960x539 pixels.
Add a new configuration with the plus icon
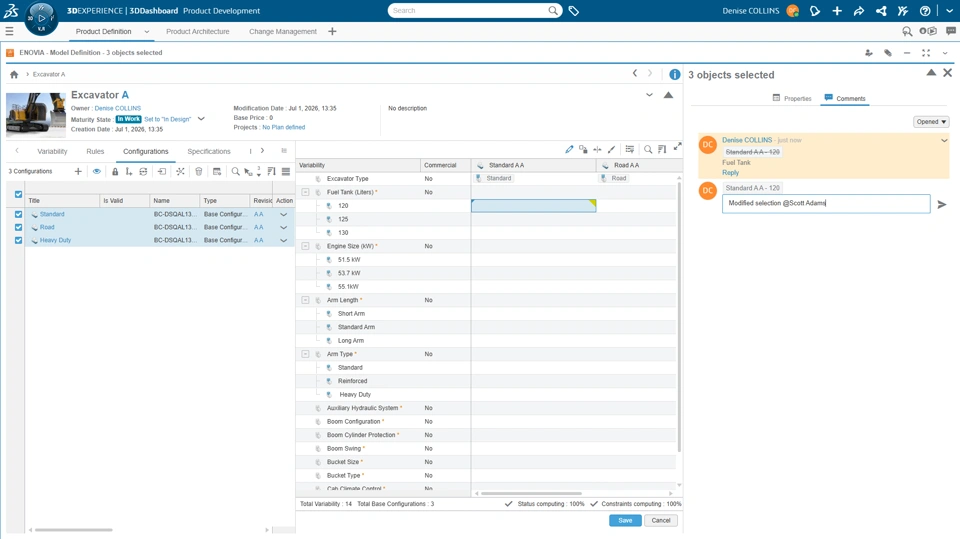[x=78, y=172]
